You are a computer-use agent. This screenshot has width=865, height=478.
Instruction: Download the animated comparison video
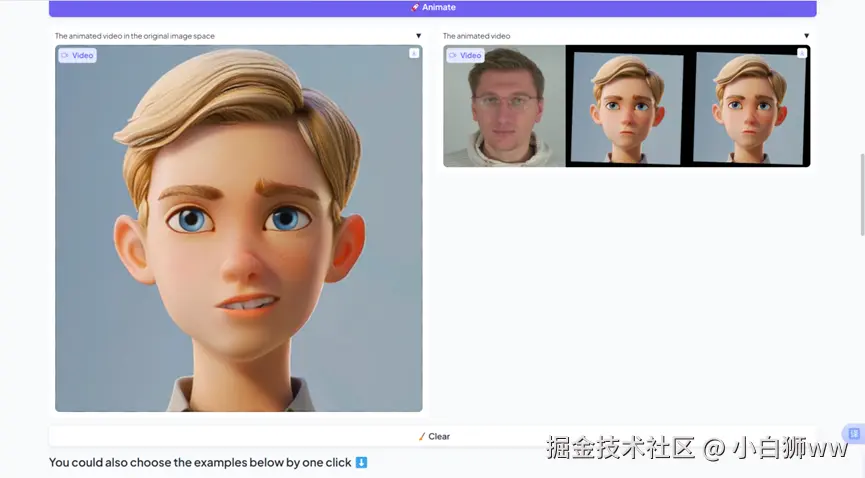pyautogui.click(x=802, y=54)
